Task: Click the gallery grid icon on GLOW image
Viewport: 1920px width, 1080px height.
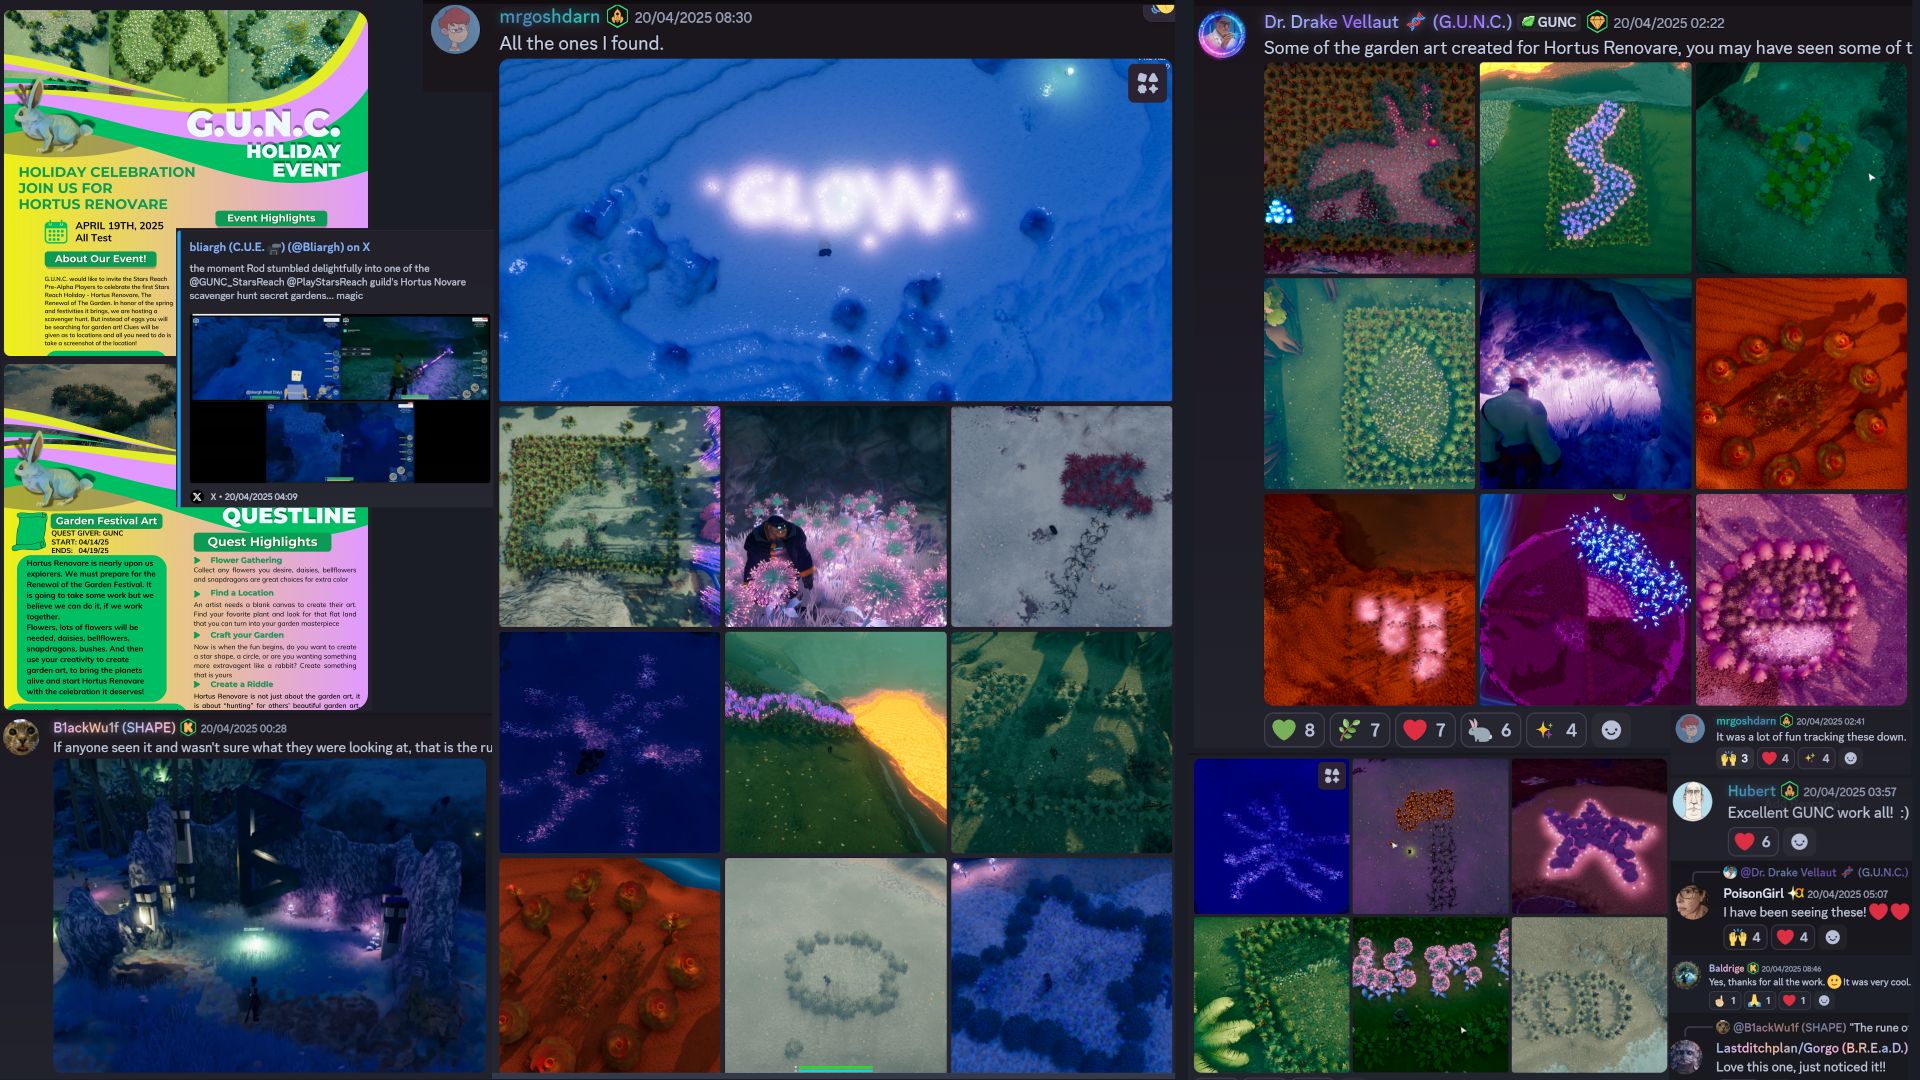Action: tap(1148, 84)
